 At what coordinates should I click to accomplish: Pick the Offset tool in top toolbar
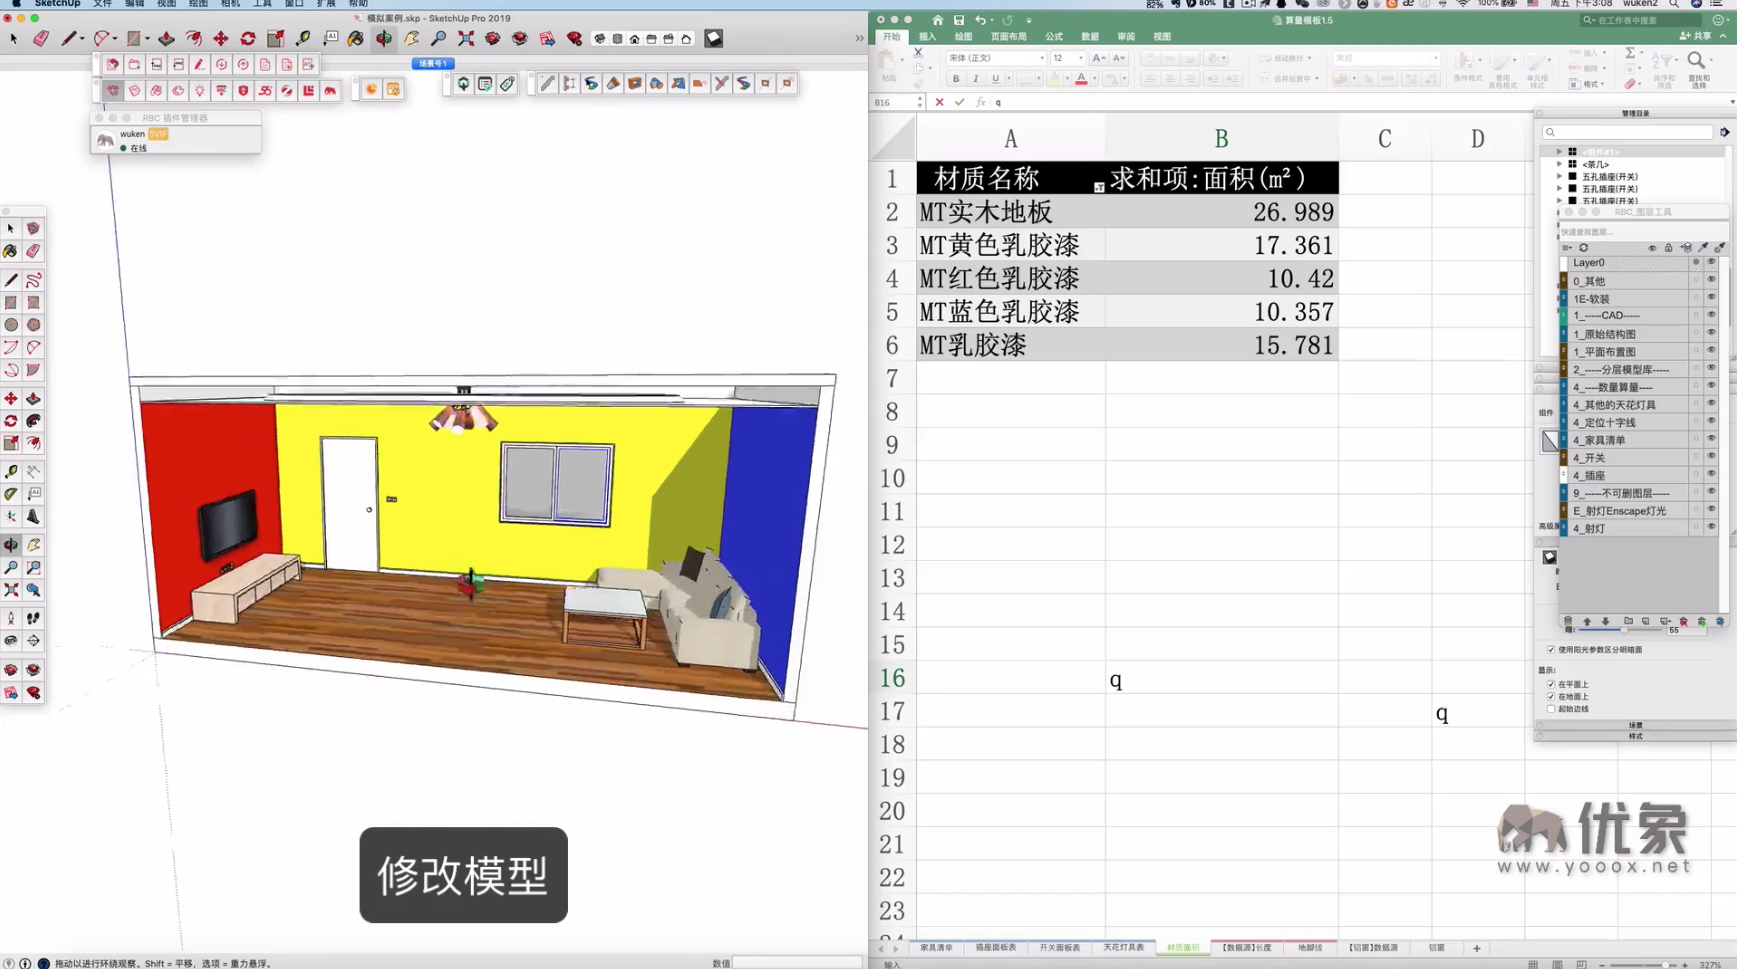[x=194, y=39]
